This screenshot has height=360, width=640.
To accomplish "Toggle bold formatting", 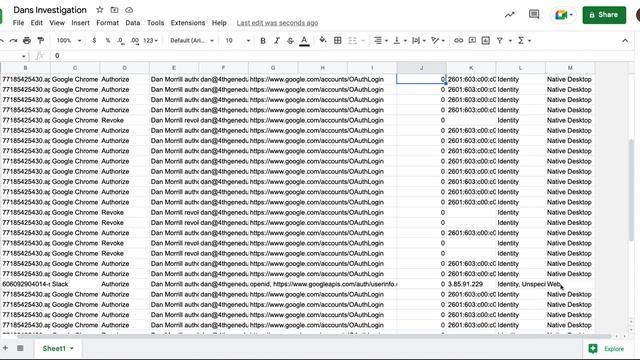I will [263, 40].
